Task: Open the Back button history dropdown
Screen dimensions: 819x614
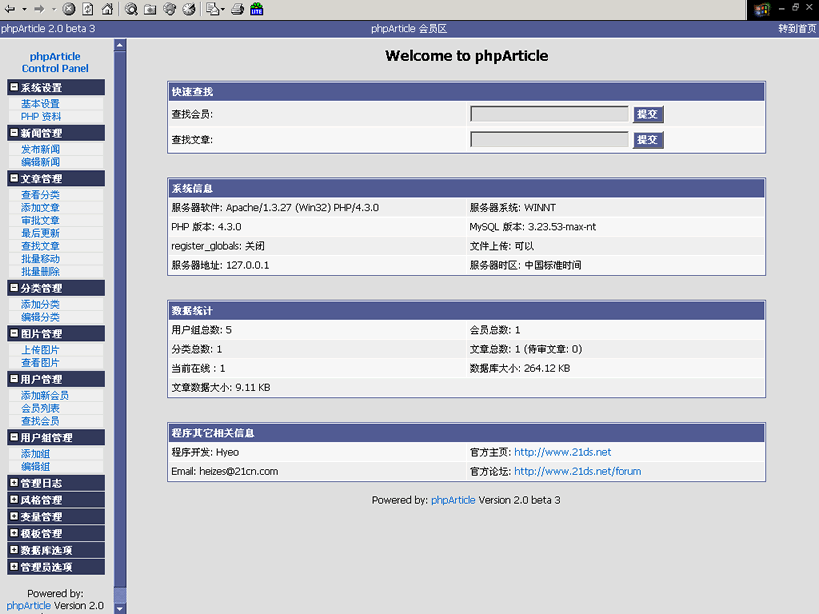Action: coord(24,9)
